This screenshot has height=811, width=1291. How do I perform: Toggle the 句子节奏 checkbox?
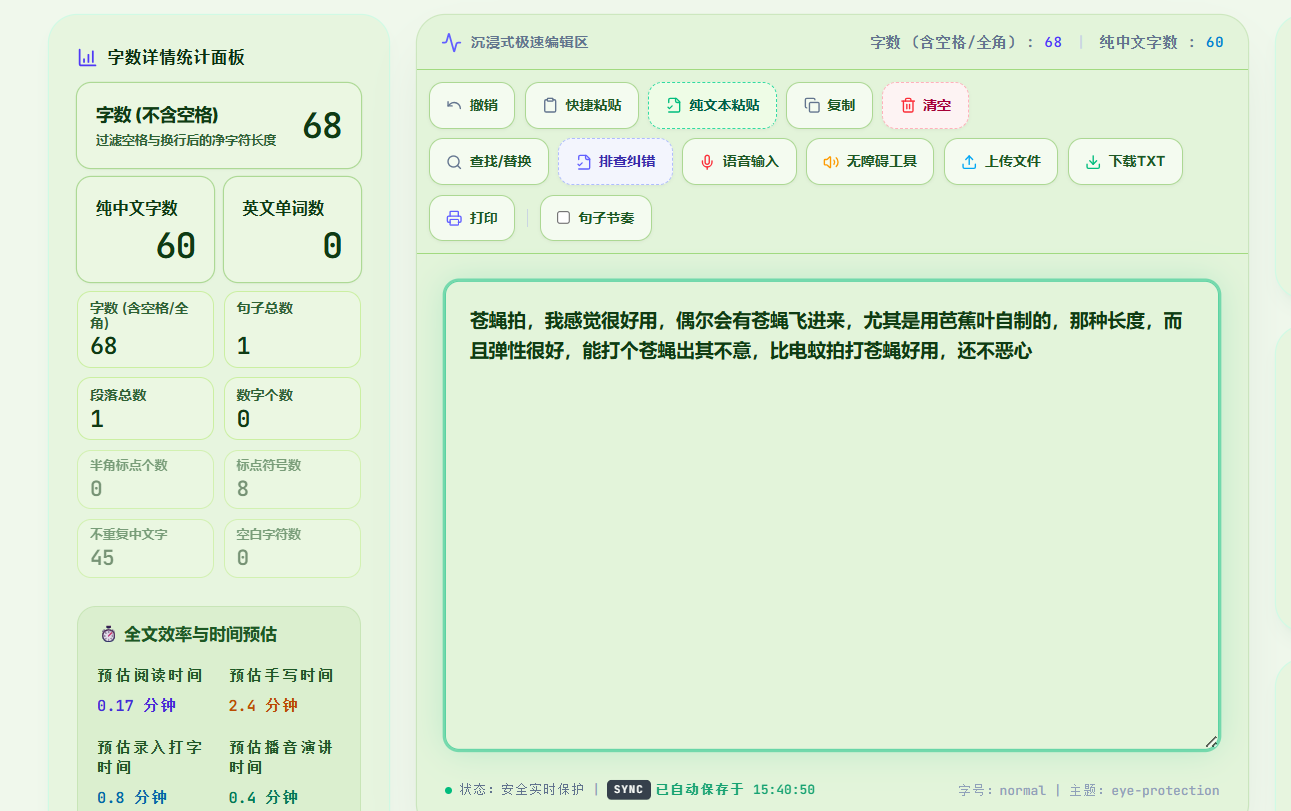563,217
